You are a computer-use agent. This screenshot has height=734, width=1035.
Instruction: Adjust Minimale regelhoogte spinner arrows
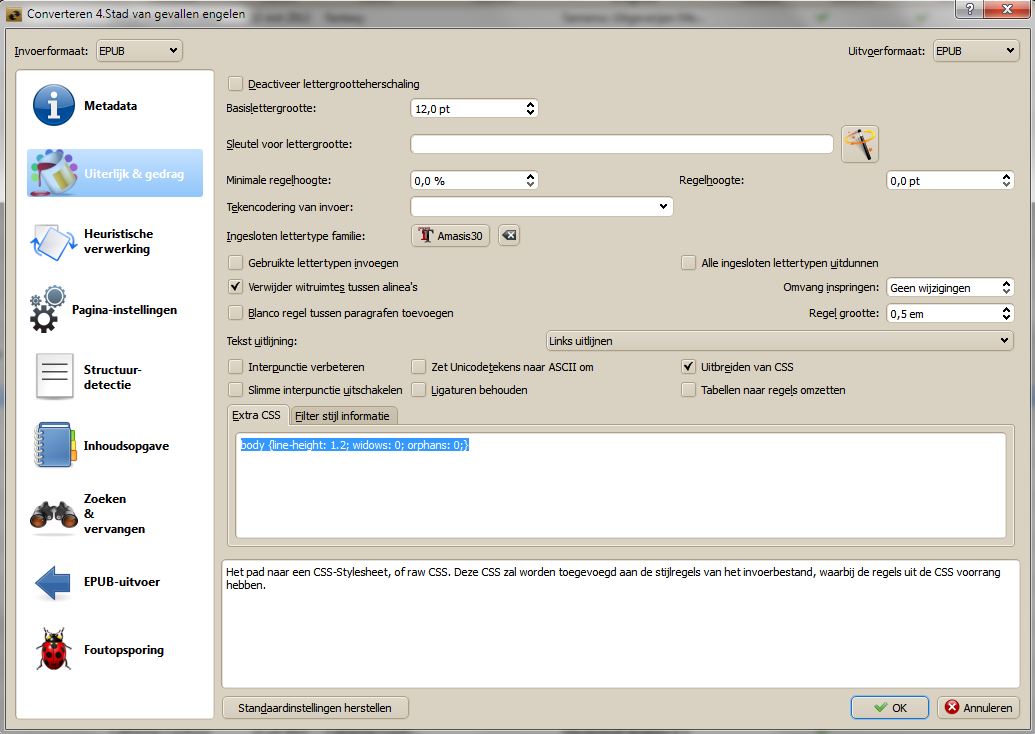point(530,180)
